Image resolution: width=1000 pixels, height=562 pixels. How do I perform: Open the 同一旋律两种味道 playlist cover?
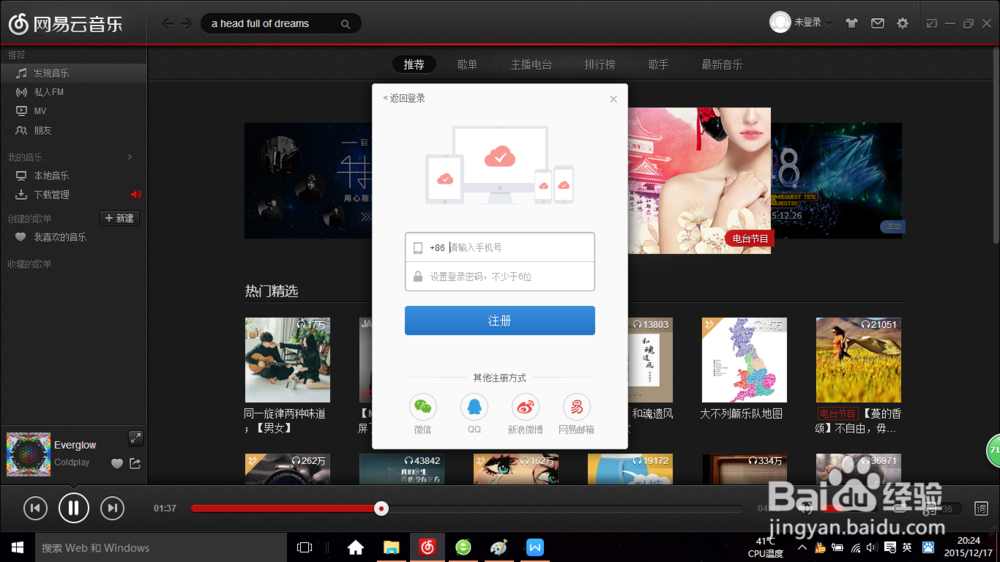tap(288, 360)
